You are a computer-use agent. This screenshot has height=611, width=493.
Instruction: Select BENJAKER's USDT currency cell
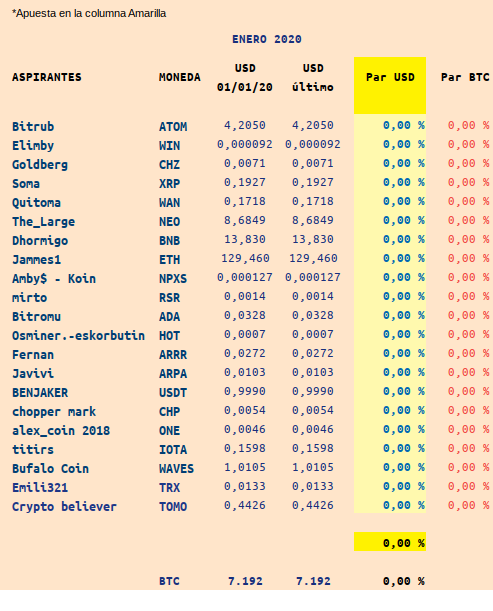pyautogui.click(x=173, y=392)
